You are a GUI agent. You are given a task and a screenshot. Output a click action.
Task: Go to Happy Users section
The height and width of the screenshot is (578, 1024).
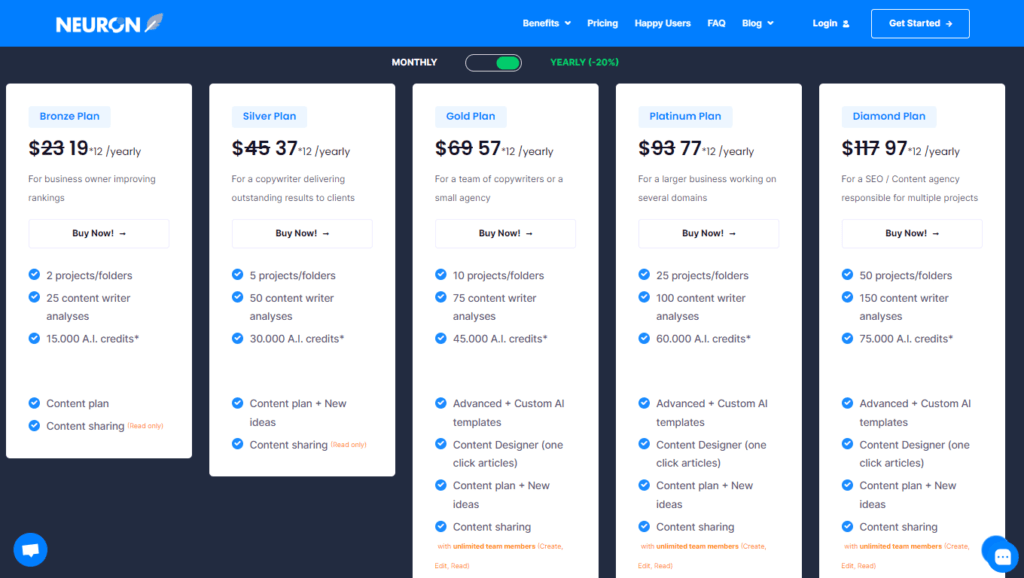[662, 23]
